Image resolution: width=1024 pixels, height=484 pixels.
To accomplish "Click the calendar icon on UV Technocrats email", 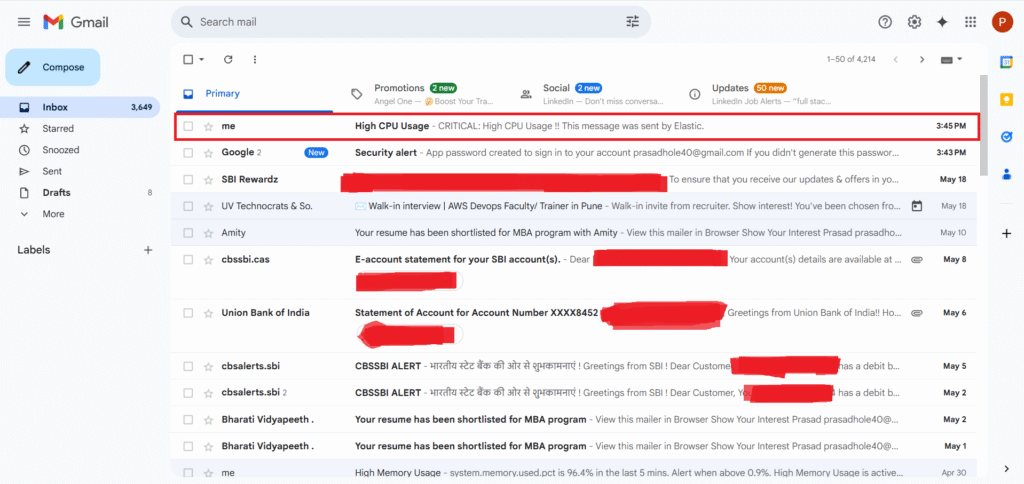I will pos(917,206).
